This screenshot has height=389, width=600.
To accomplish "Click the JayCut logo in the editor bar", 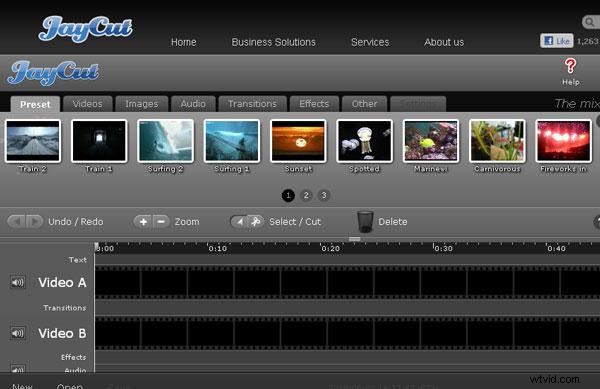I will click(x=53, y=72).
